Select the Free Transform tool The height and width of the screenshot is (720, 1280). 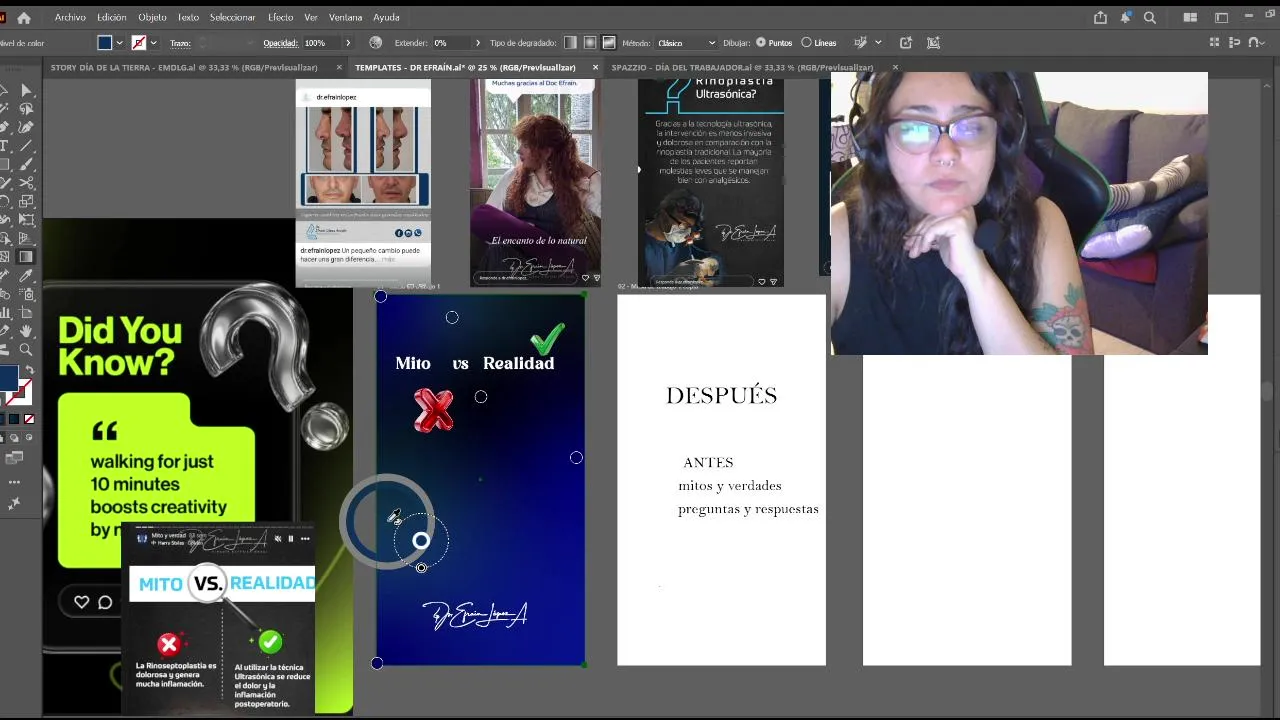pos(26,219)
